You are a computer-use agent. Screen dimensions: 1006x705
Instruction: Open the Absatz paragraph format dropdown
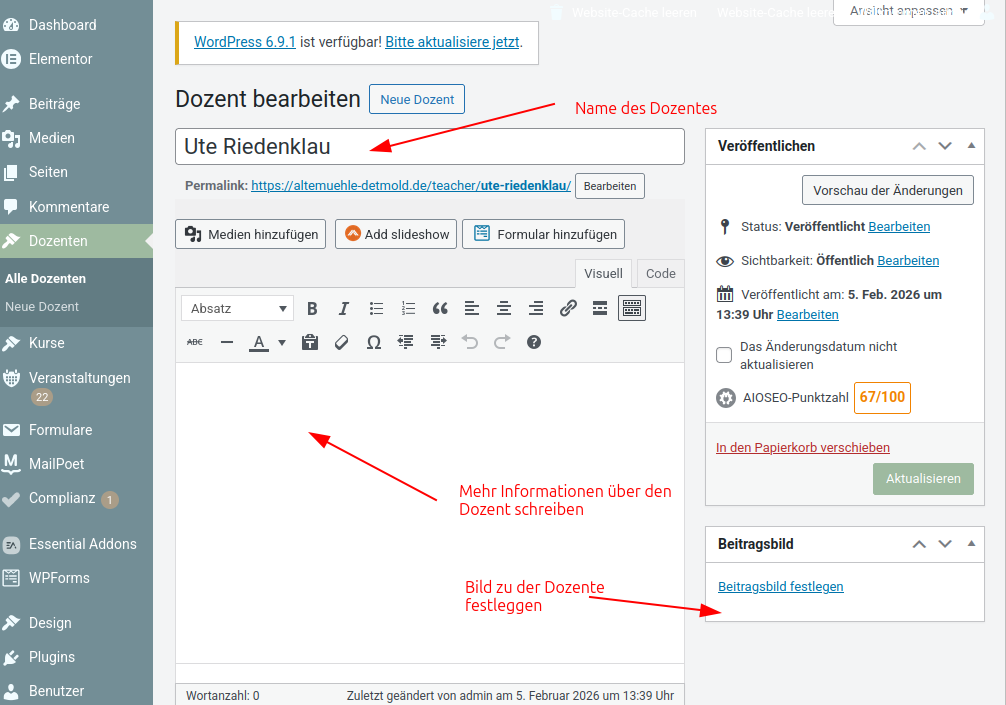(x=238, y=309)
